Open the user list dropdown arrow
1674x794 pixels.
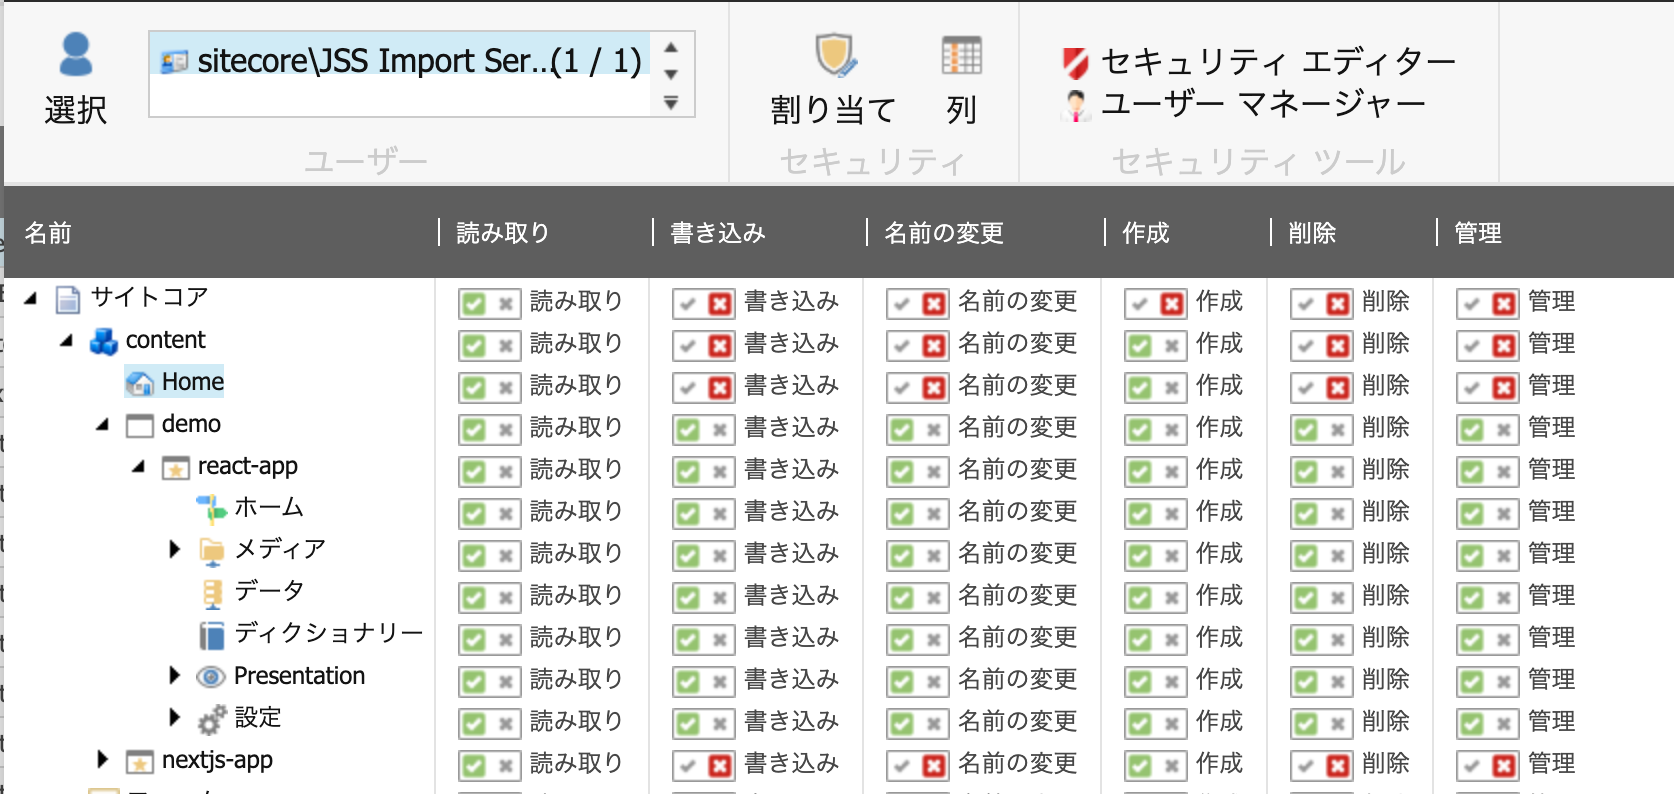click(x=671, y=103)
